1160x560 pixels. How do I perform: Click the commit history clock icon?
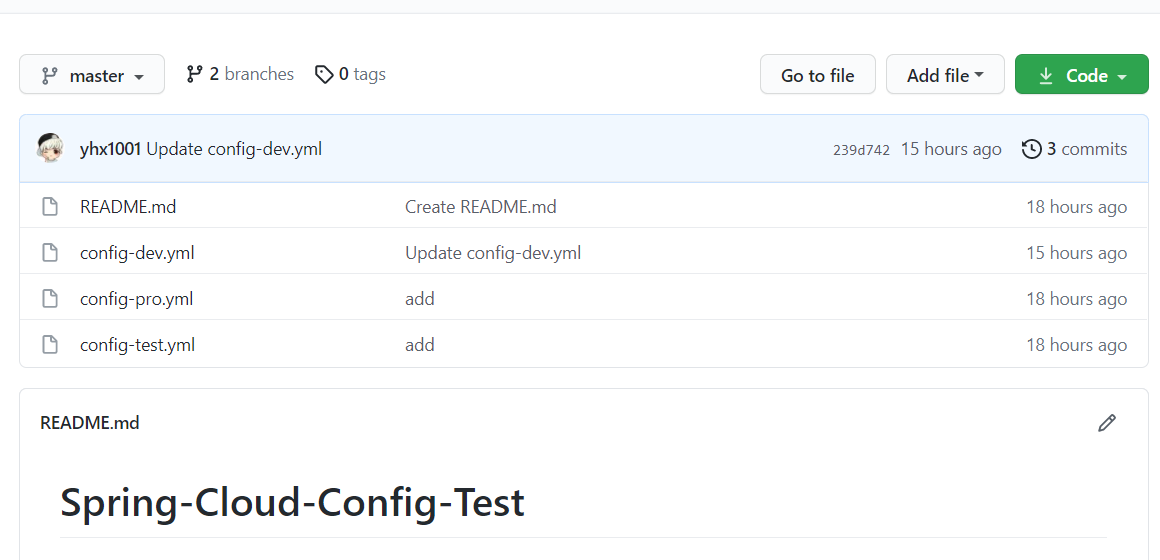coord(1031,149)
